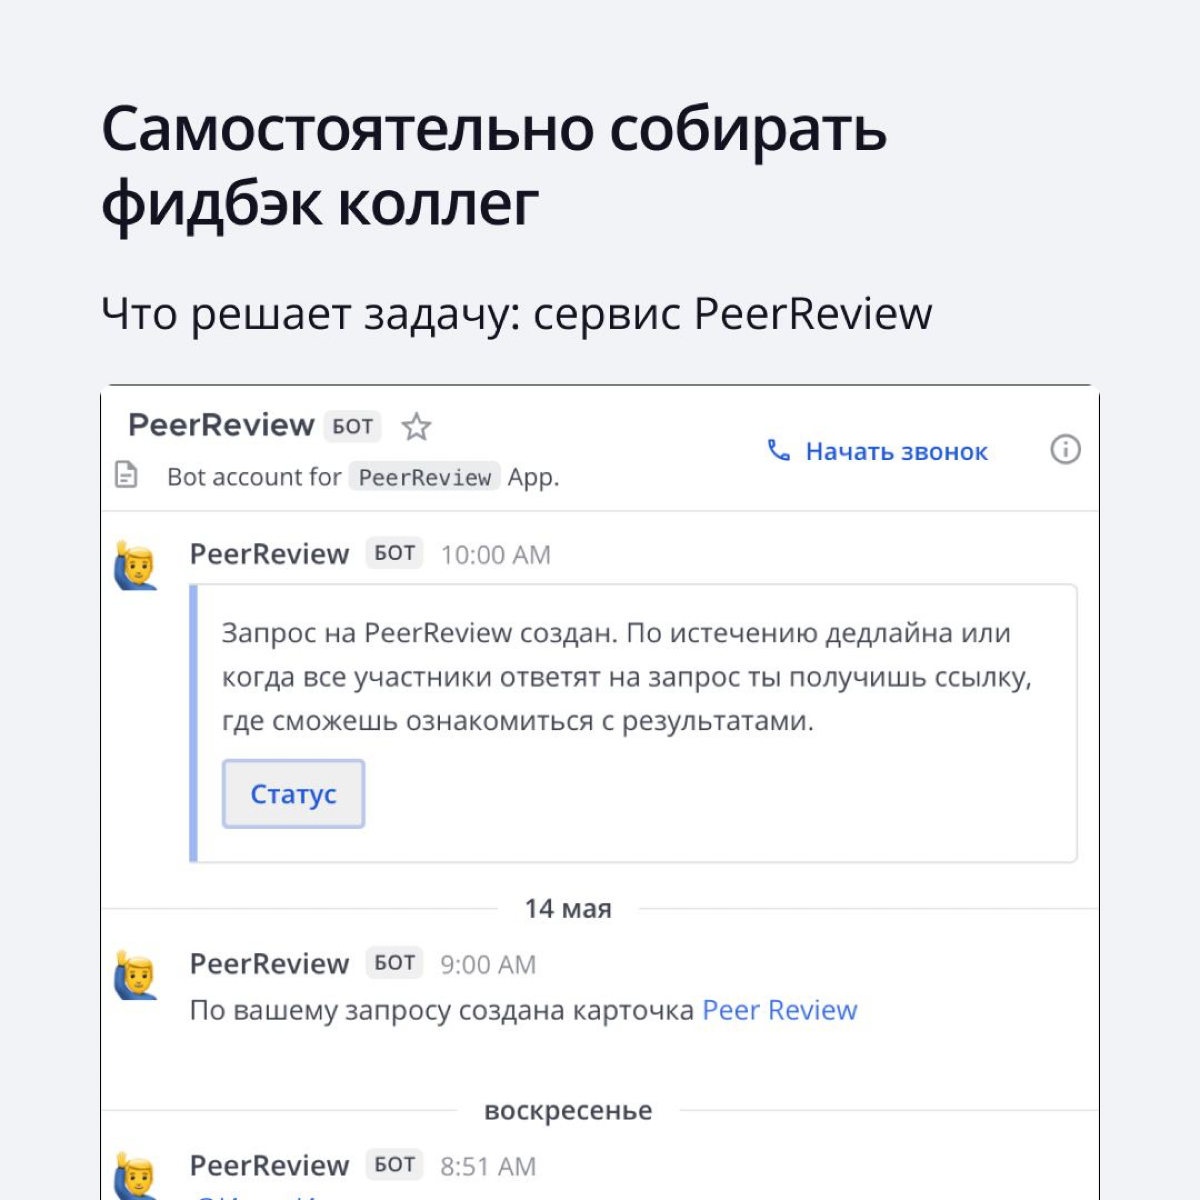The width and height of the screenshot is (1200, 1200).
Task: Click the Начать звонок label
Action: pyautogui.click(x=896, y=452)
